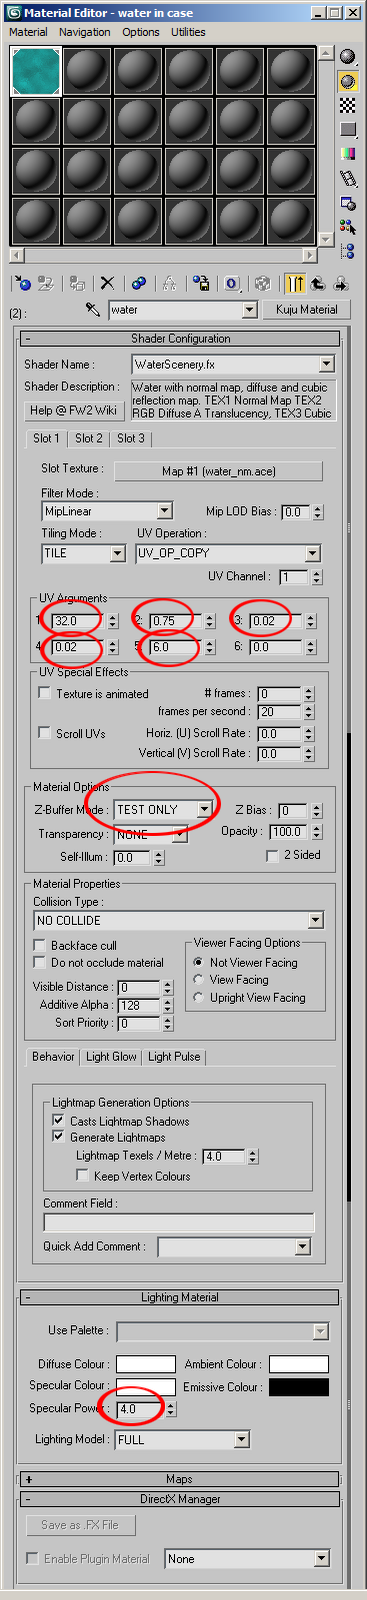Open the Z-Buffer Mode dropdown
Screen dimensions: 367x1600
click(x=163, y=809)
